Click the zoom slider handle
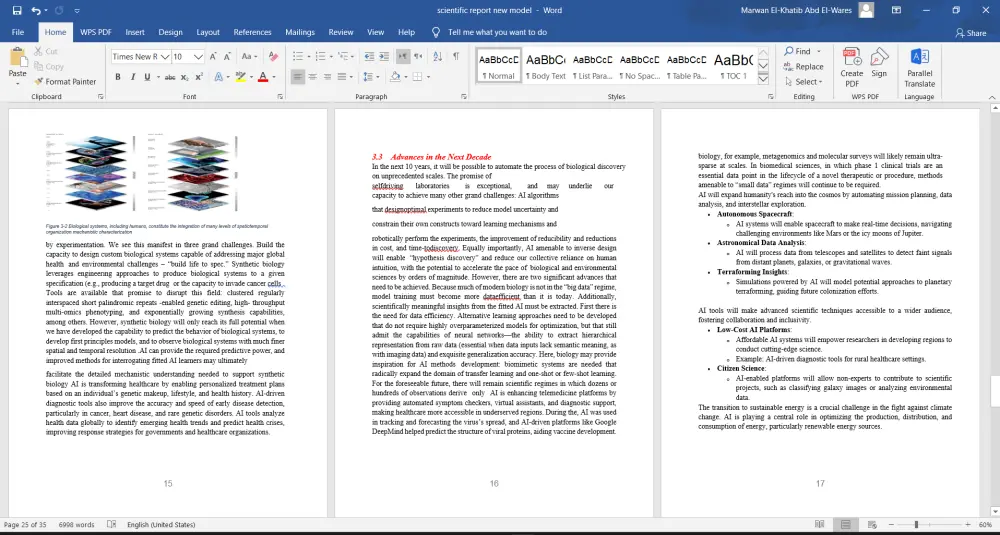The image size is (1000, 535). [x=916, y=525]
